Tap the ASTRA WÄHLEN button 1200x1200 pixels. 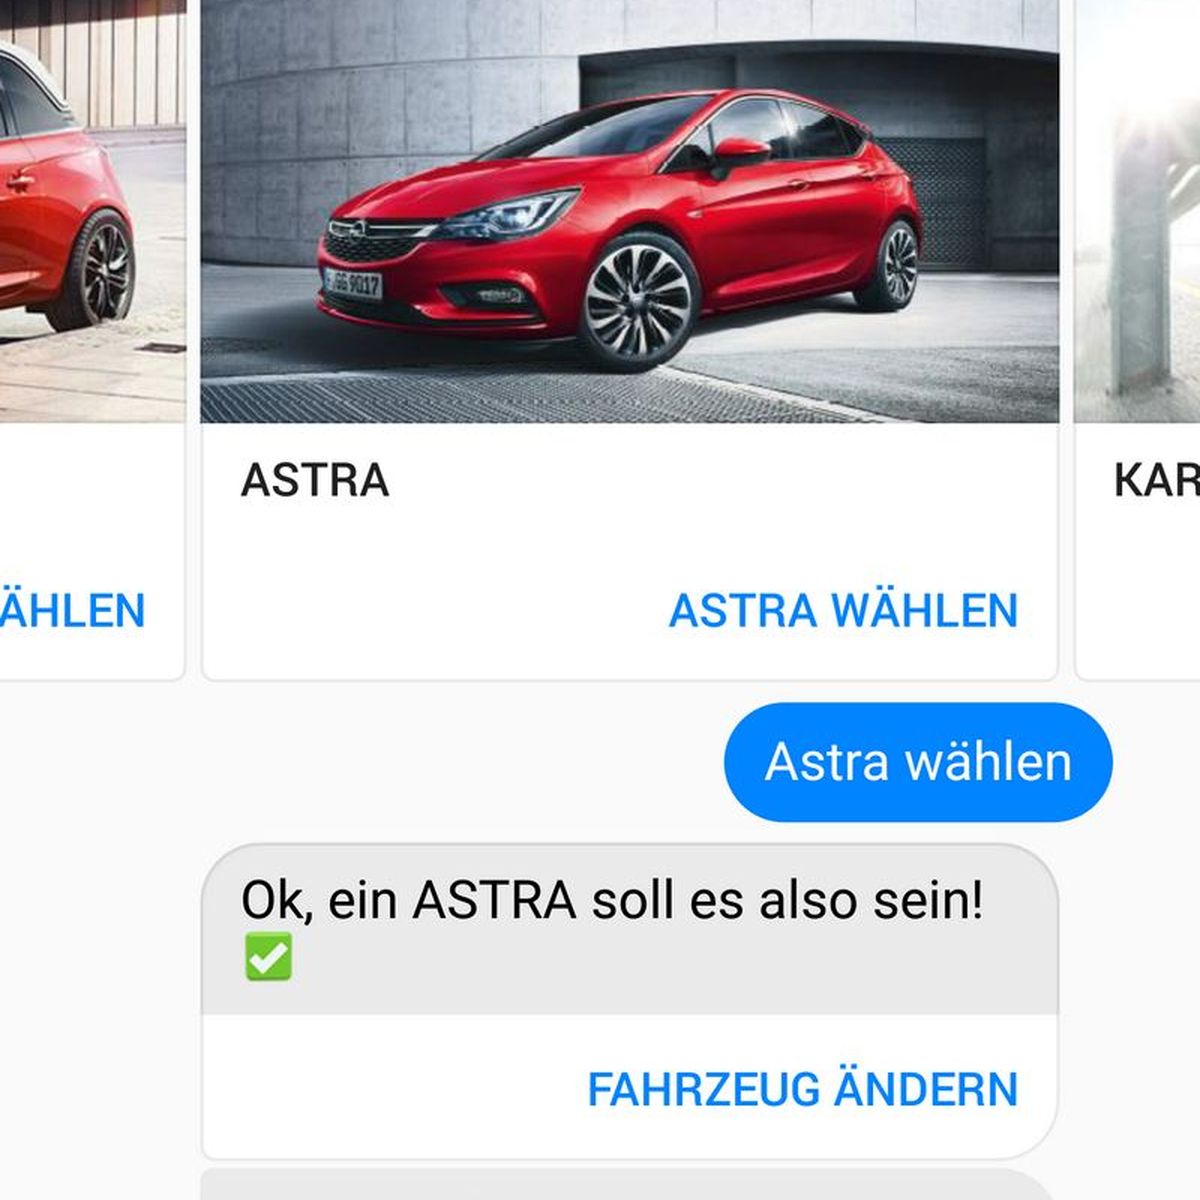point(843,610)
